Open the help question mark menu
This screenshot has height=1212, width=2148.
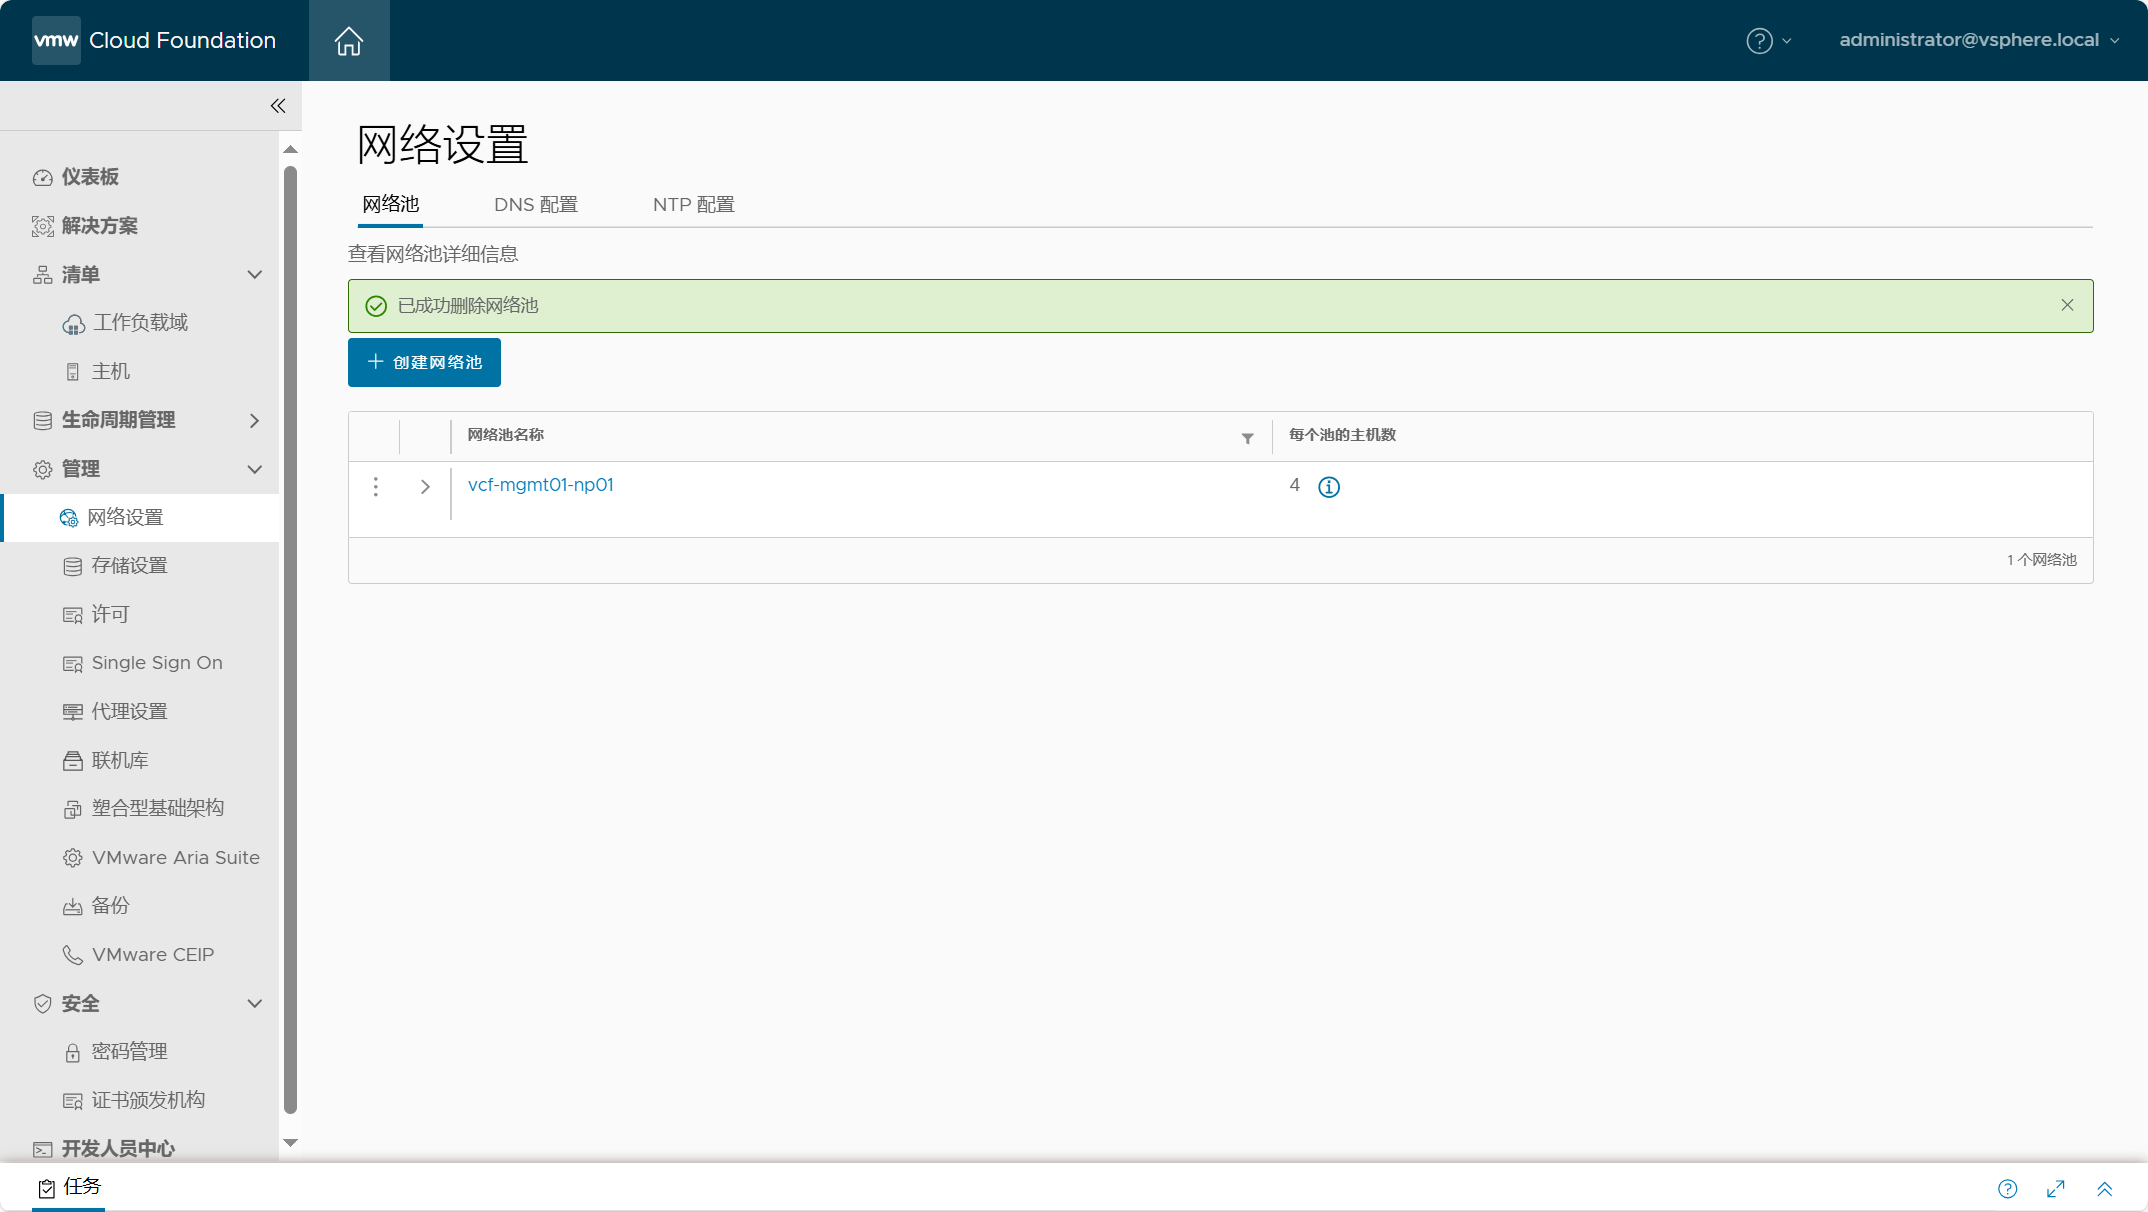1768,40
